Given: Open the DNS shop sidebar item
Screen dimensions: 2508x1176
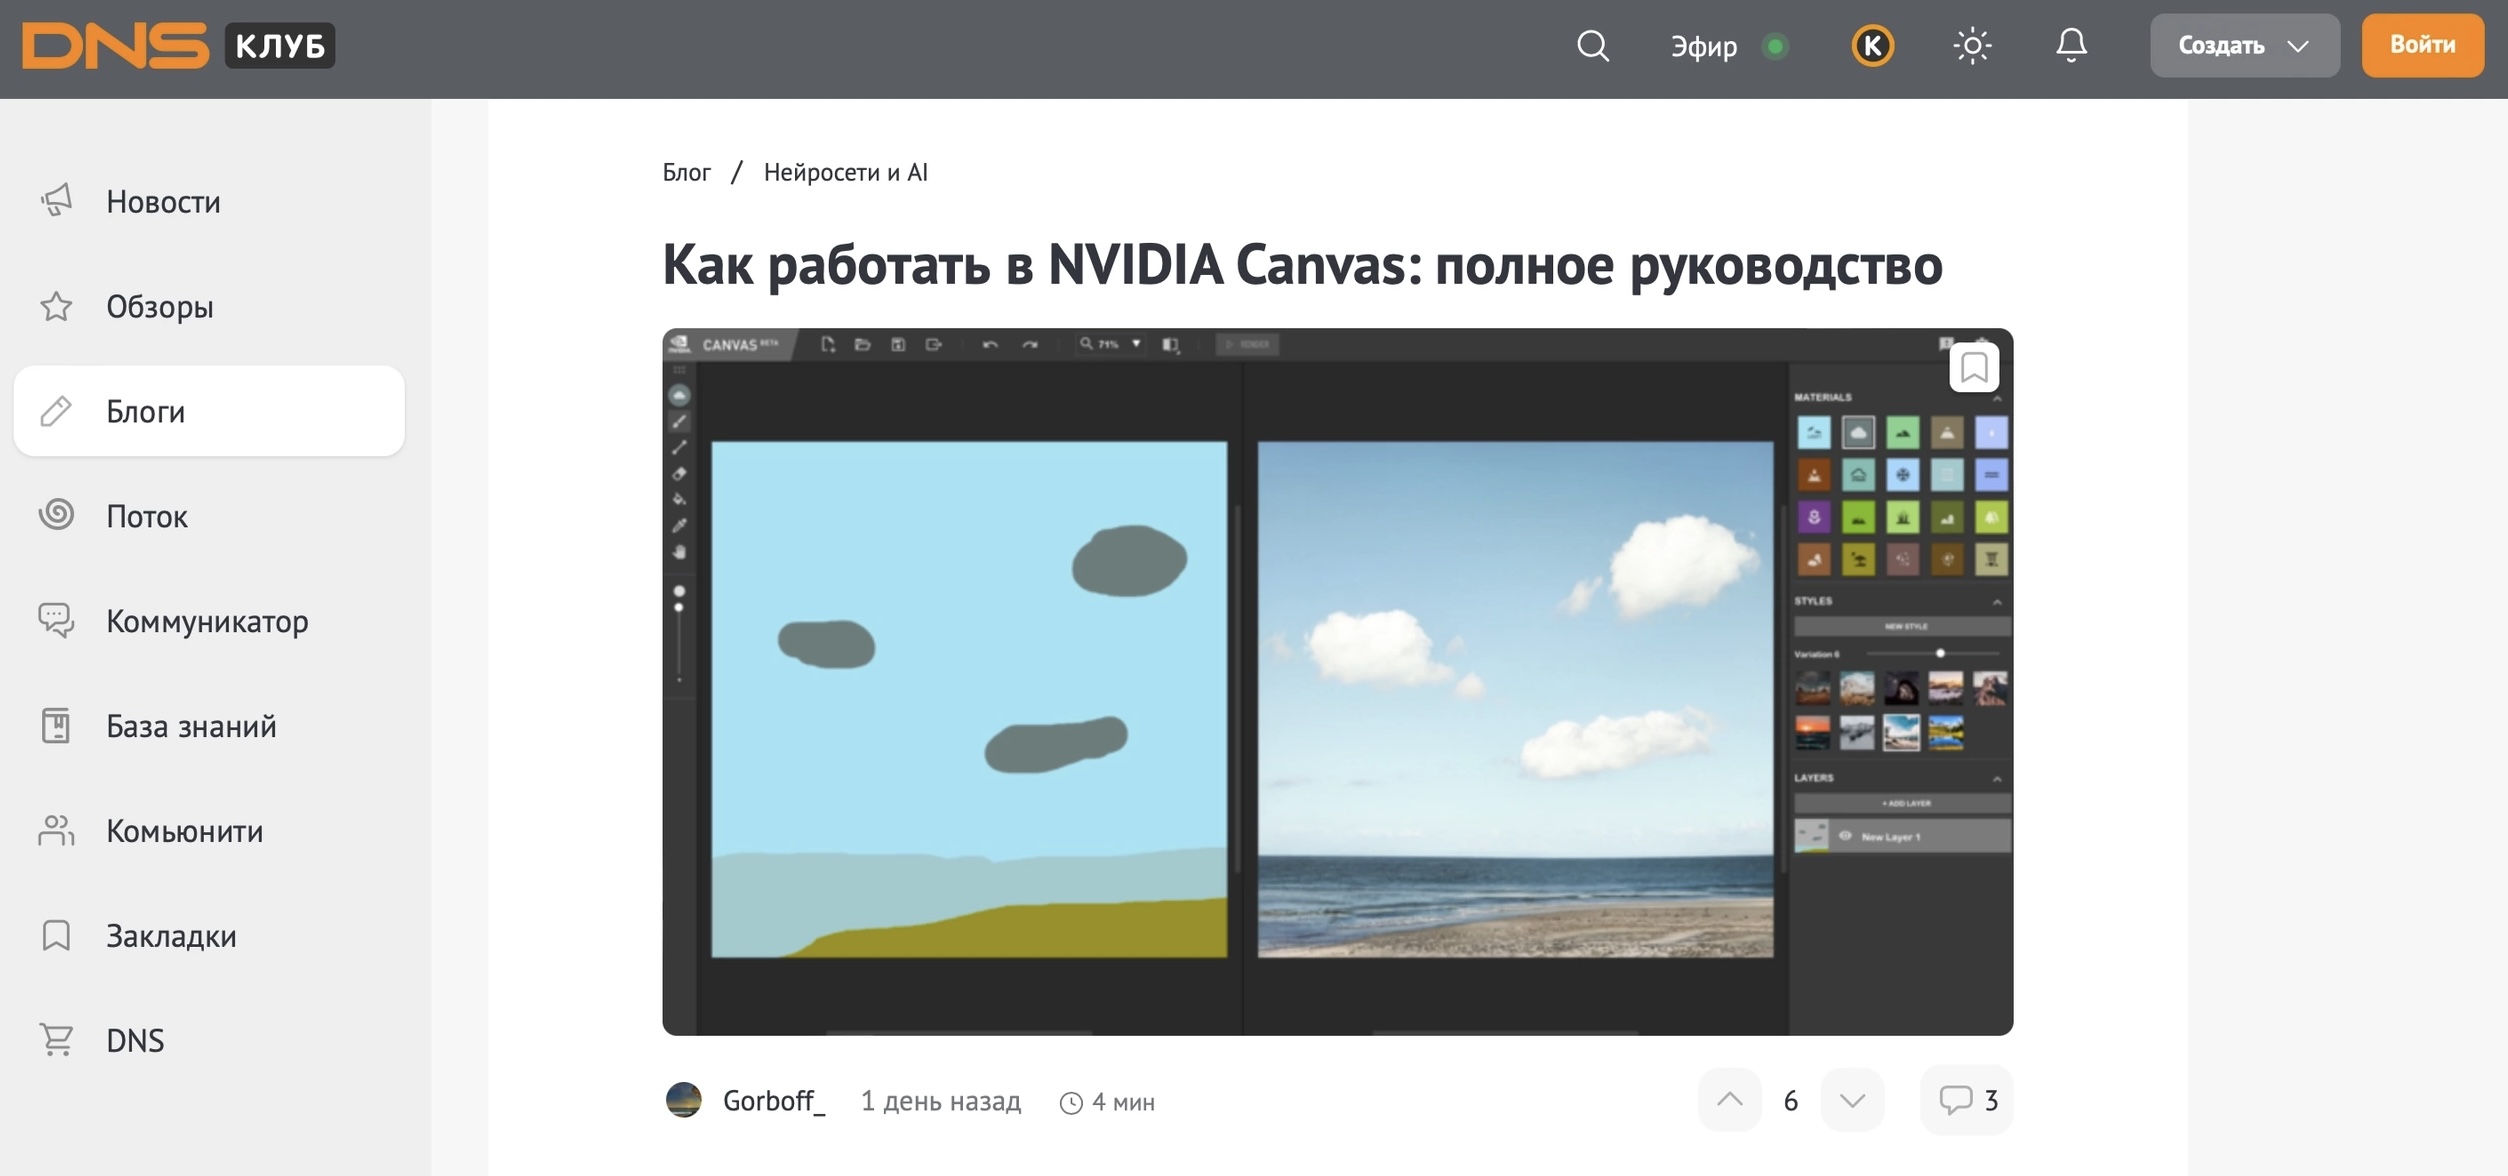Looking at the screenshot, I should coord(209,1041).
